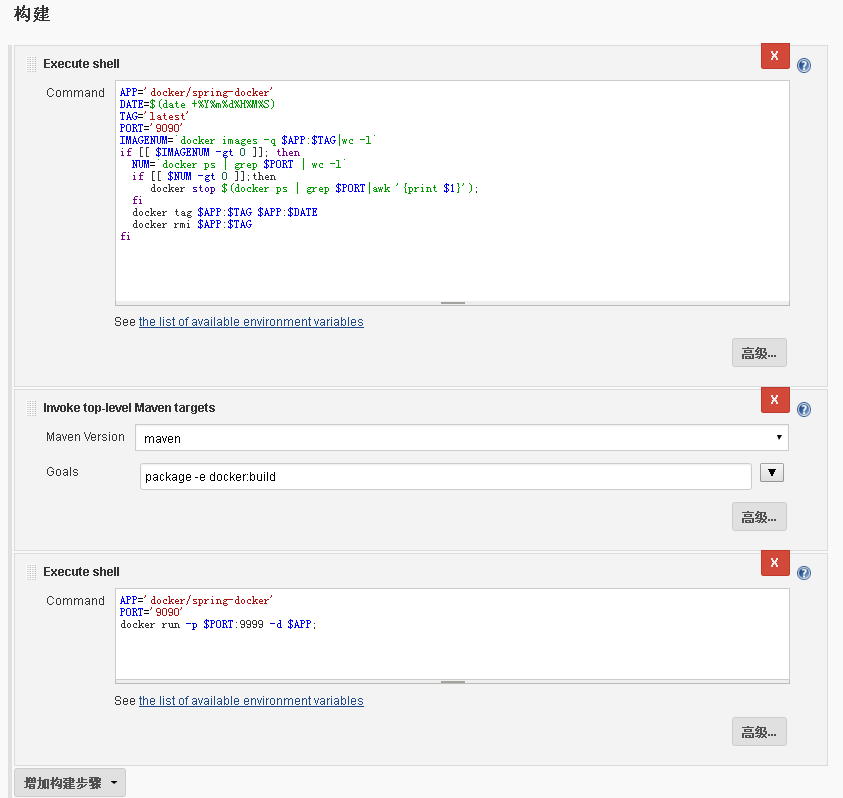Expand the Goals field options arrow
This screenshot has height=798, width=843.
tap(771, 472)
